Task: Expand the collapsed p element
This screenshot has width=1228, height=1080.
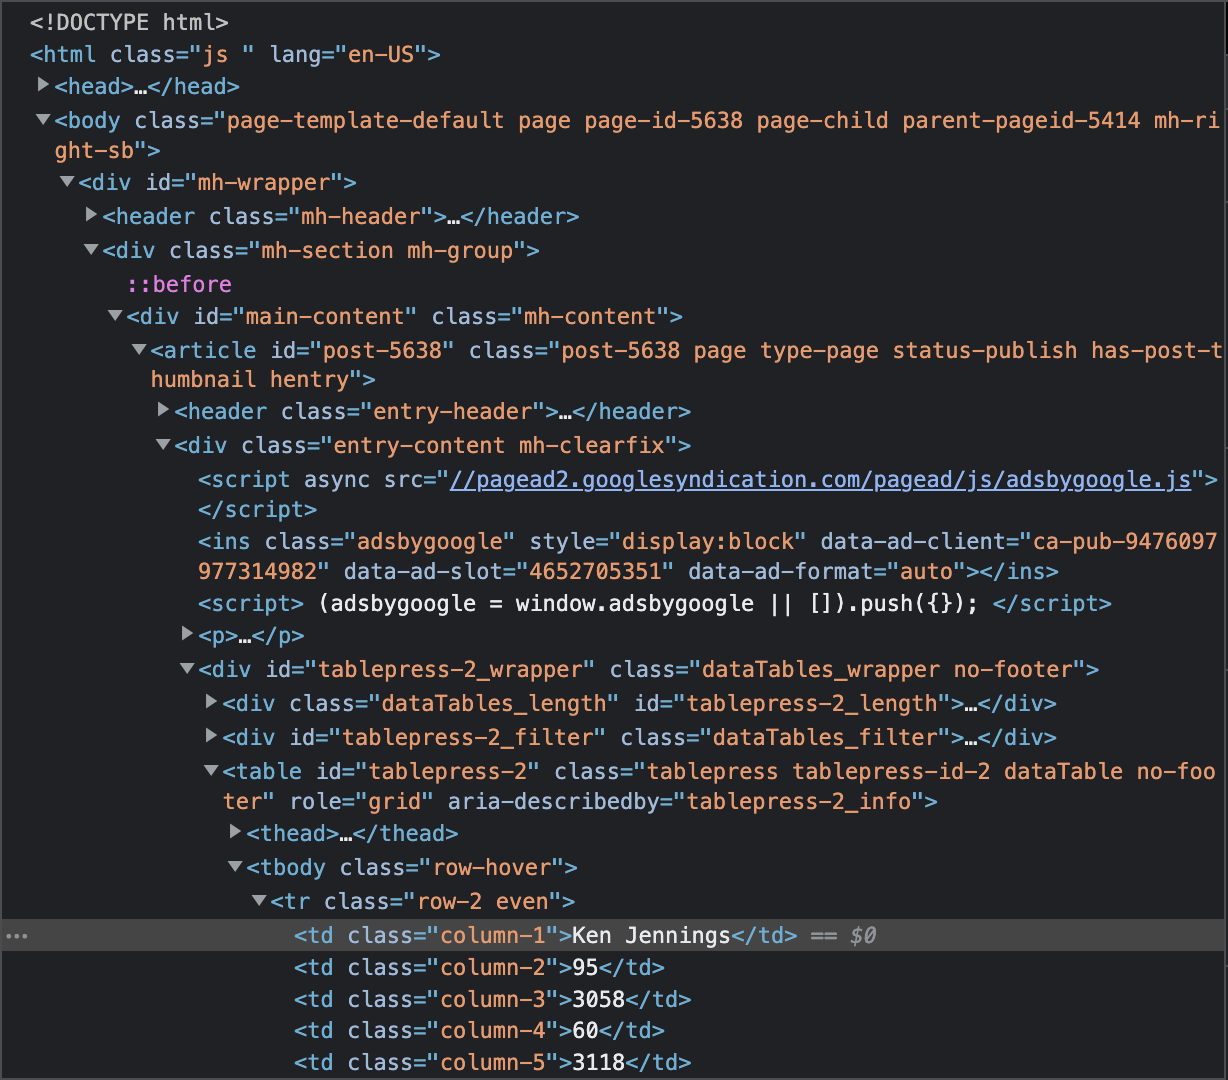Action: 187,634
